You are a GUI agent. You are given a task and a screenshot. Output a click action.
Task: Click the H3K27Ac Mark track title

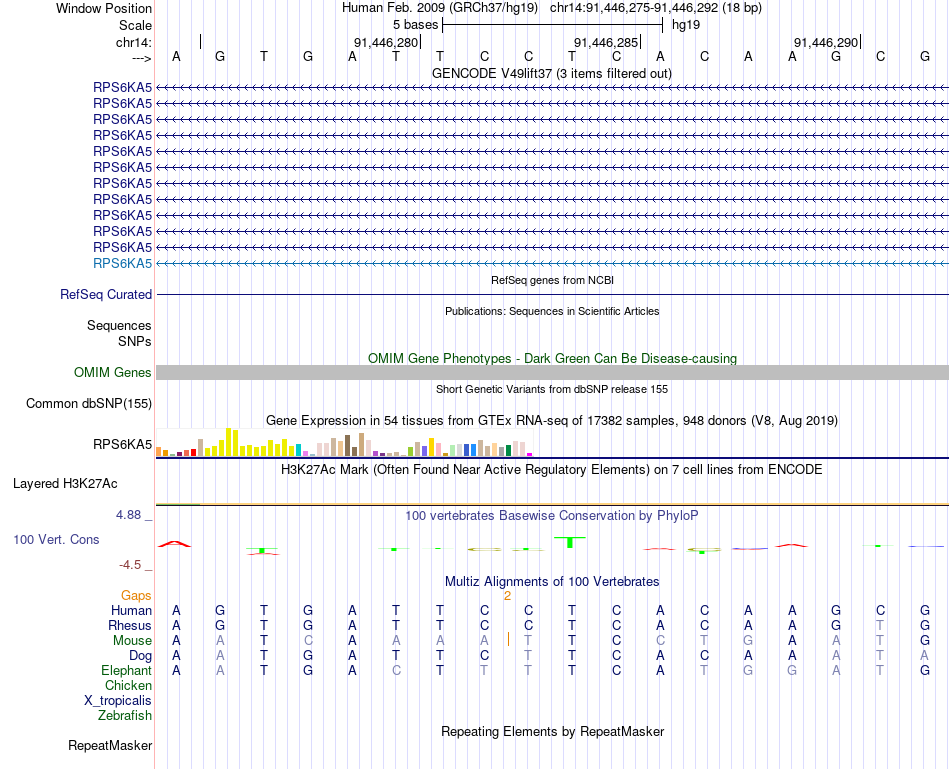(x=552, y=469)
